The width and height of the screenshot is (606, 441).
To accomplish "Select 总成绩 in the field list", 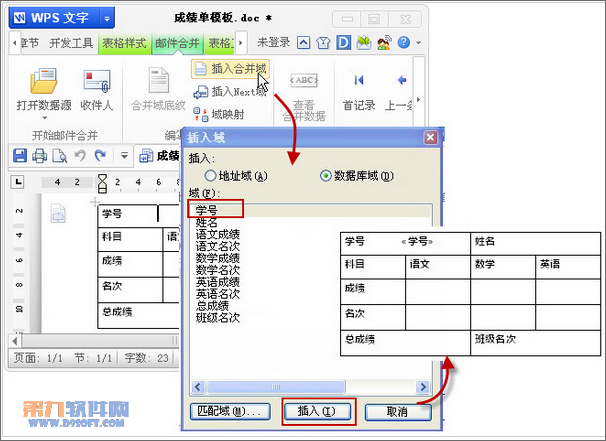I will point(212,305).
